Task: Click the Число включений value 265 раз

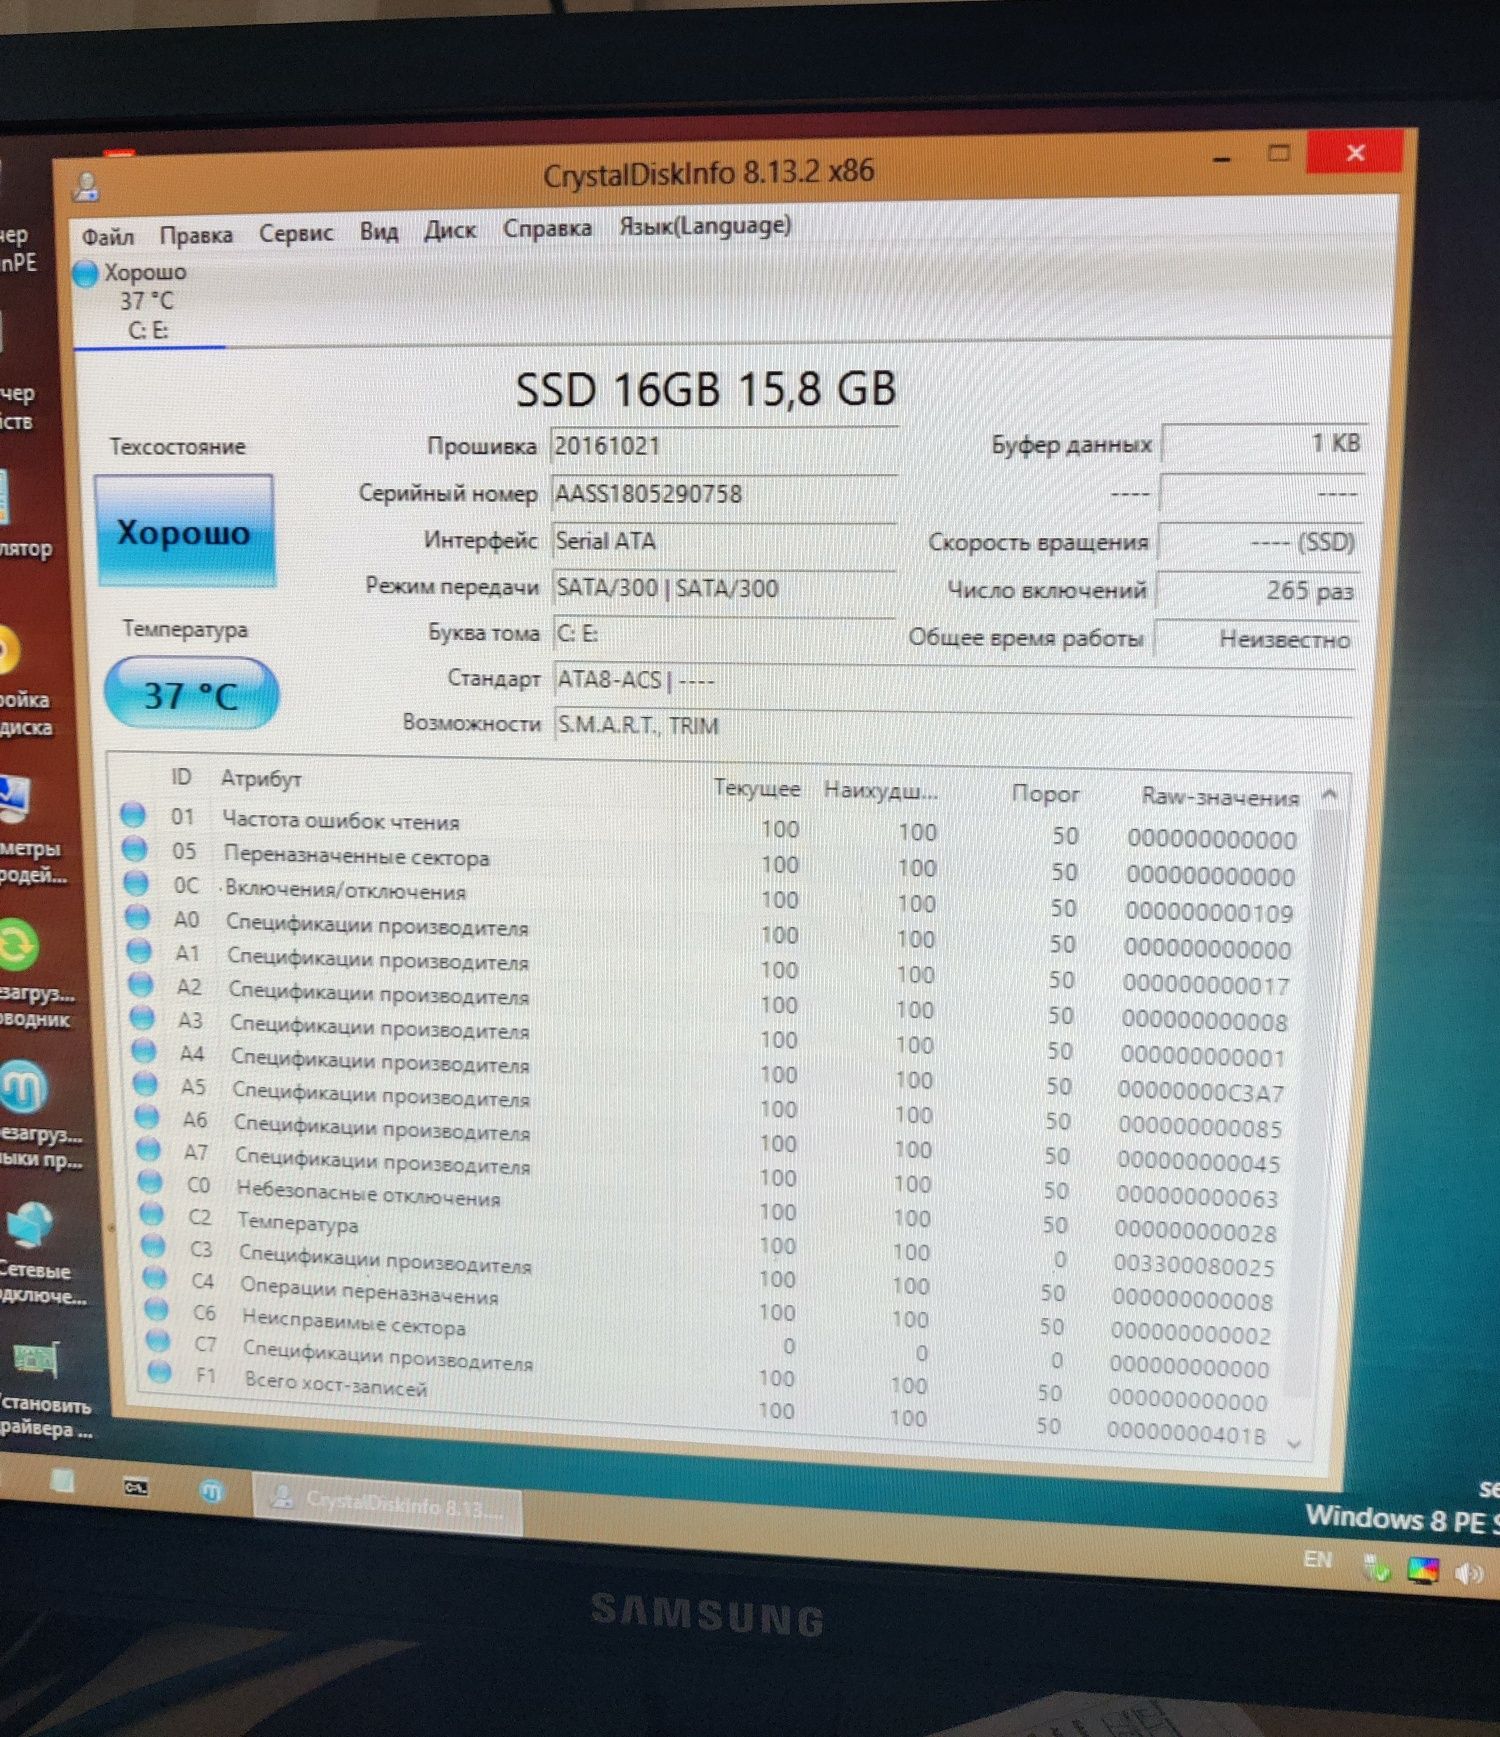Action: 1256,590
